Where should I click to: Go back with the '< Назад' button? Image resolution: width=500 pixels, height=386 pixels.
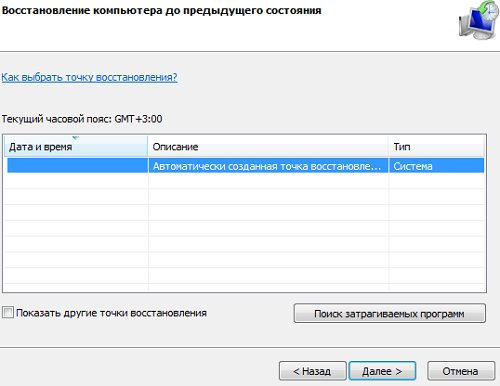click(312, 371)
